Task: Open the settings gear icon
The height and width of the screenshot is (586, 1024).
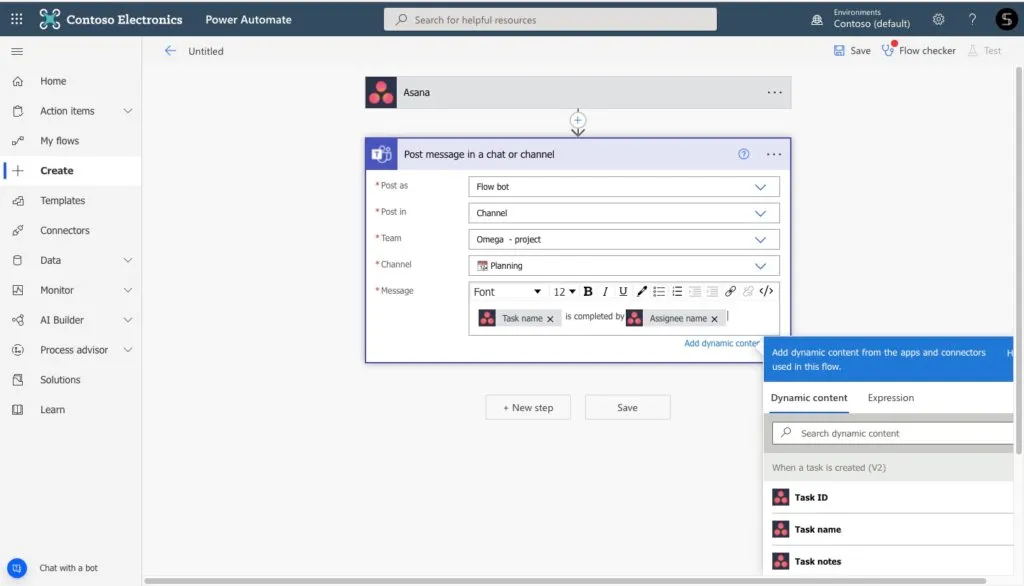Action: (938, 19)
